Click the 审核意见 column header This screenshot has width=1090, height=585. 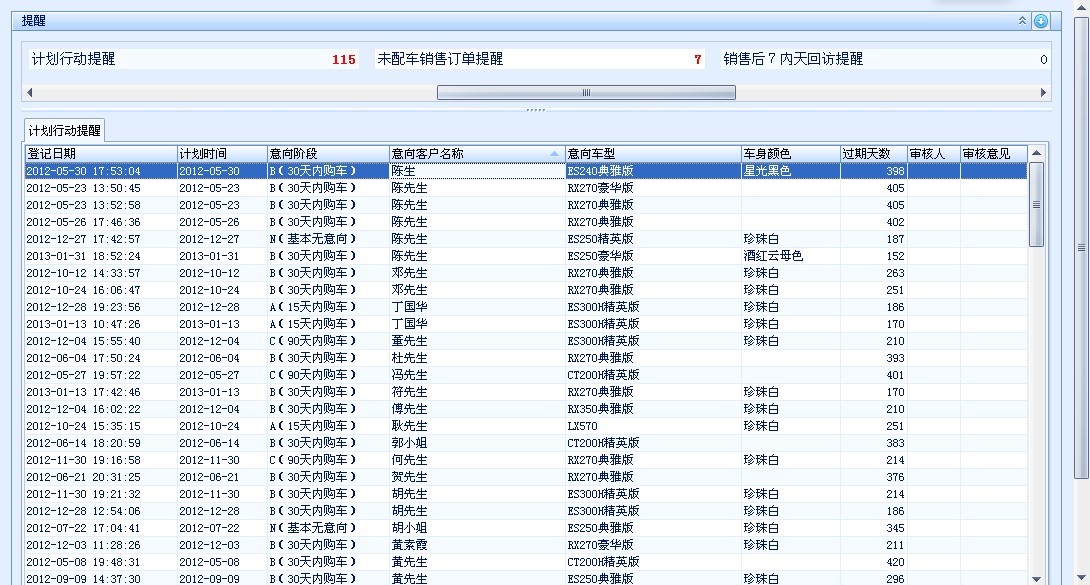point(993,154)
